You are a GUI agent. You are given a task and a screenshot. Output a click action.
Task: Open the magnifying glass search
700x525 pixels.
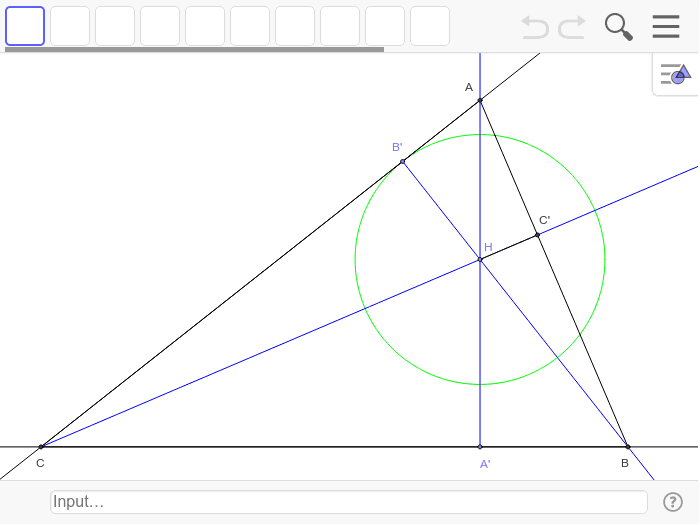pyautogui.click(x=619, y=27)
